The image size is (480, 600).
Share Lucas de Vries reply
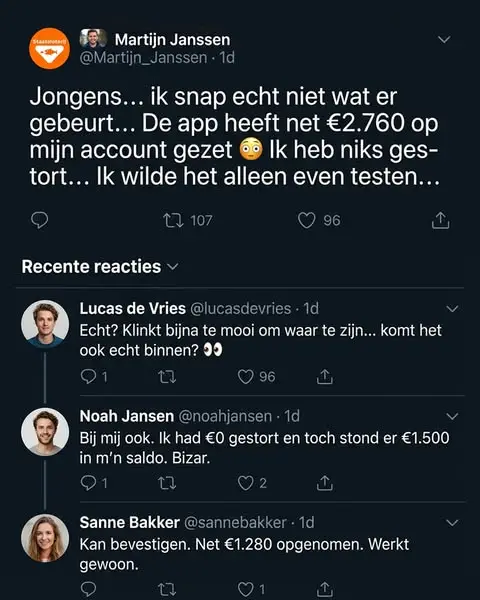click(x=325, y=377)
